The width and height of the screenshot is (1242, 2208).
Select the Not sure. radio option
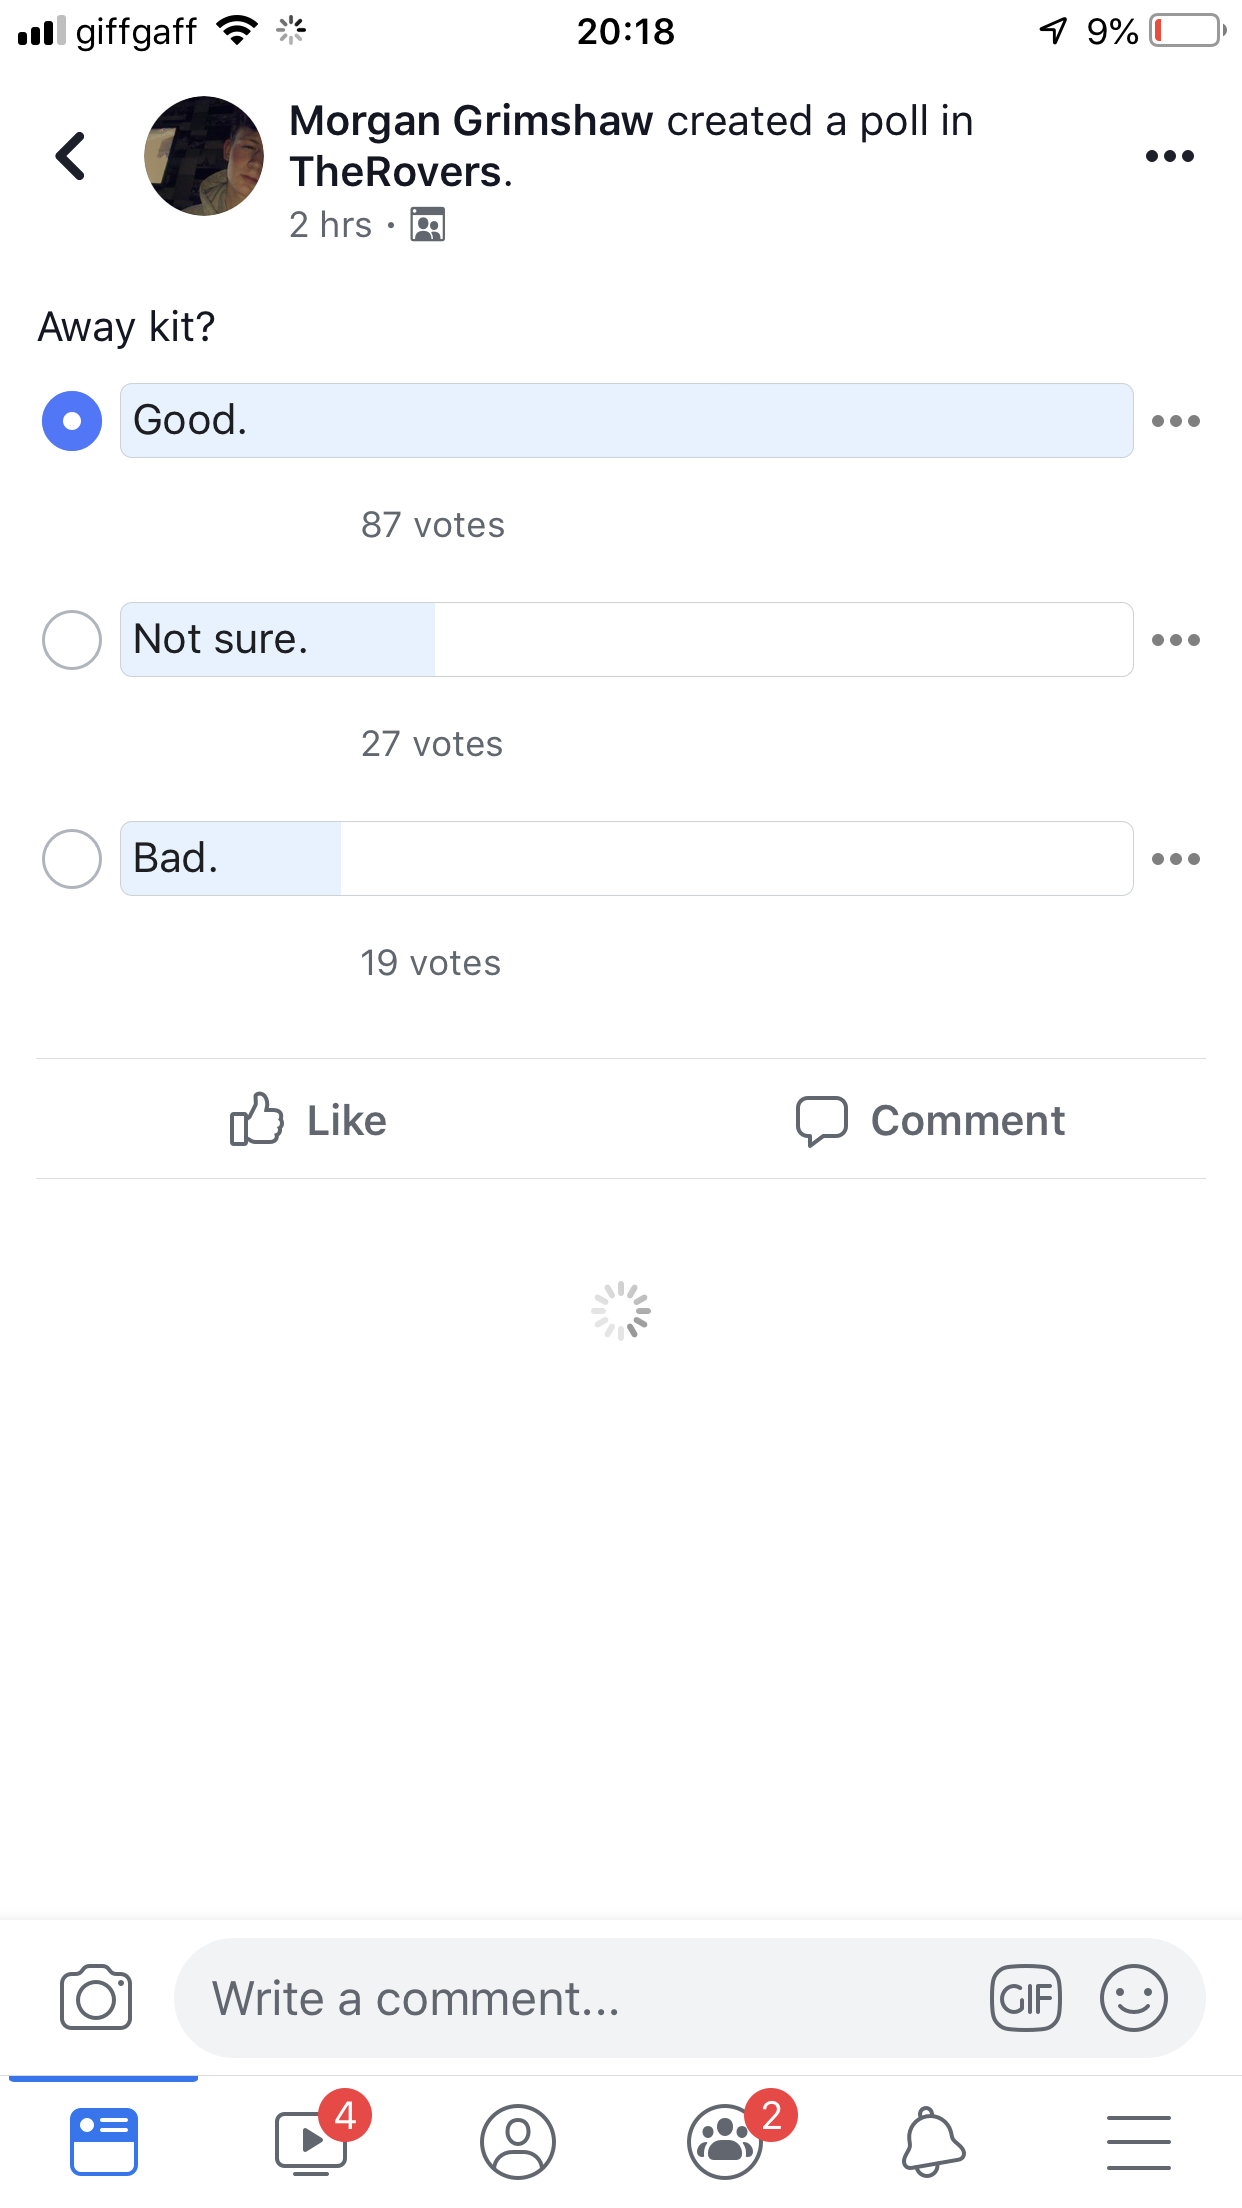[72, 640]
